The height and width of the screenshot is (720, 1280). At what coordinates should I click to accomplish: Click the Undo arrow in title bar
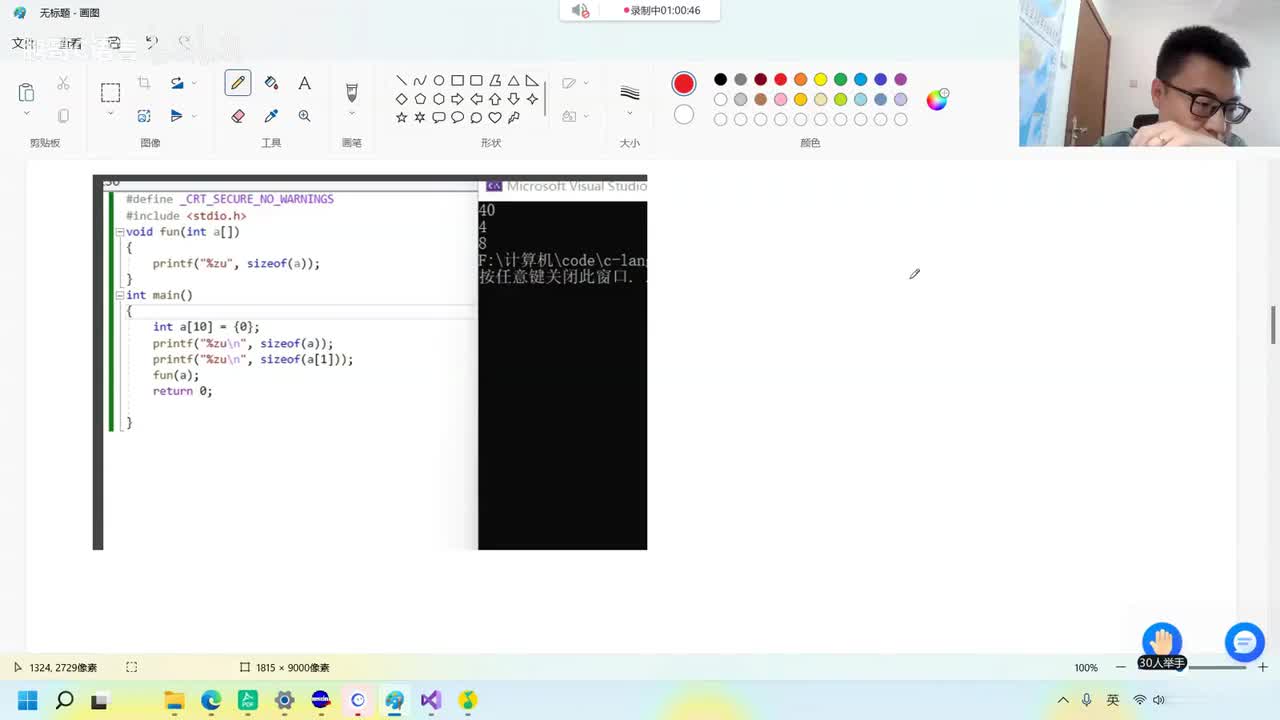pyautogui.click(x=151, y=42)
